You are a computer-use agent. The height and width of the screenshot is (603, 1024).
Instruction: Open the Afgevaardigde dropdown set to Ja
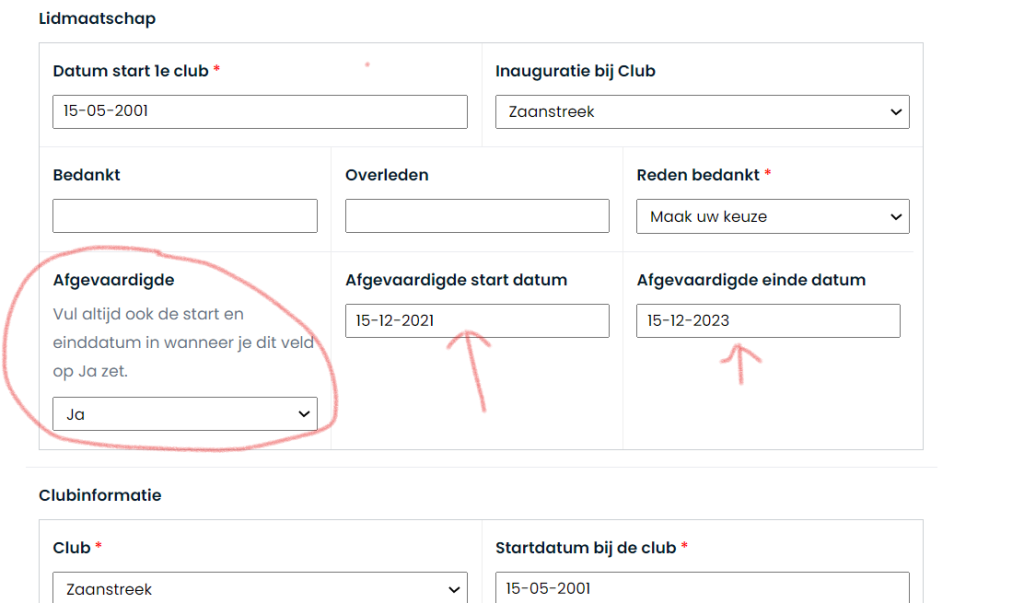(185, 414)
